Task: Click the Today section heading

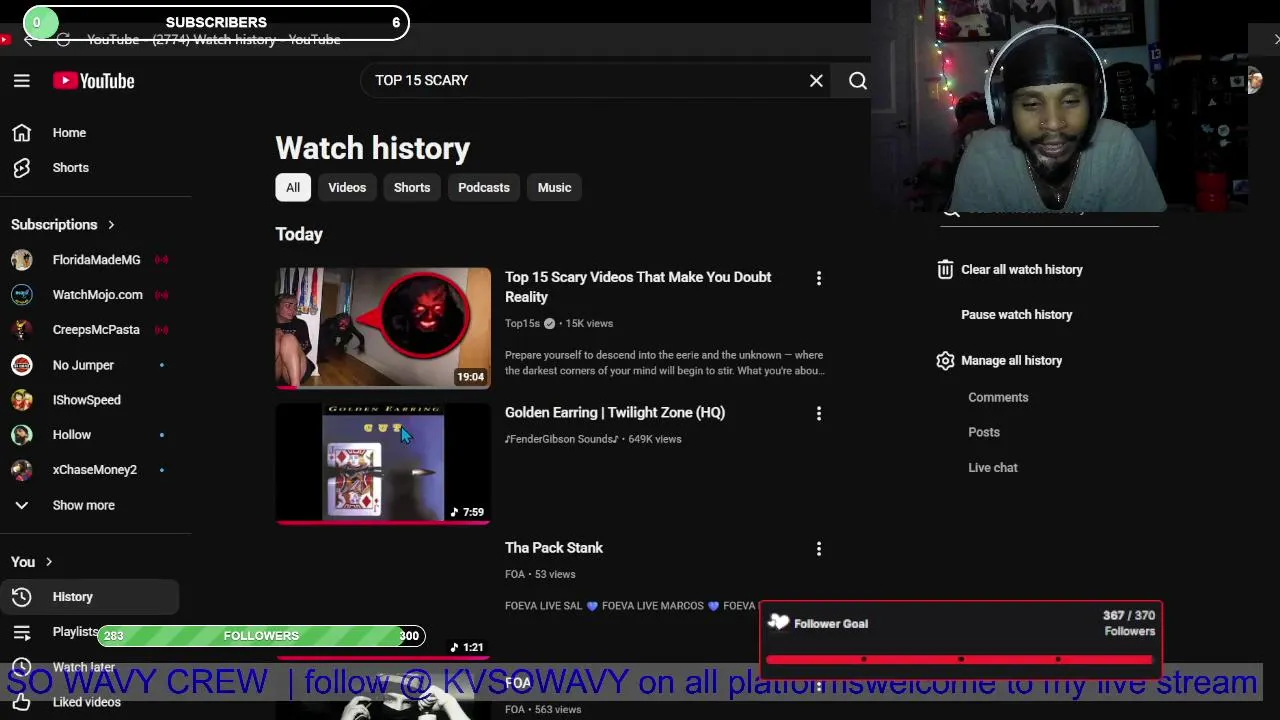Action: [299, 234]
